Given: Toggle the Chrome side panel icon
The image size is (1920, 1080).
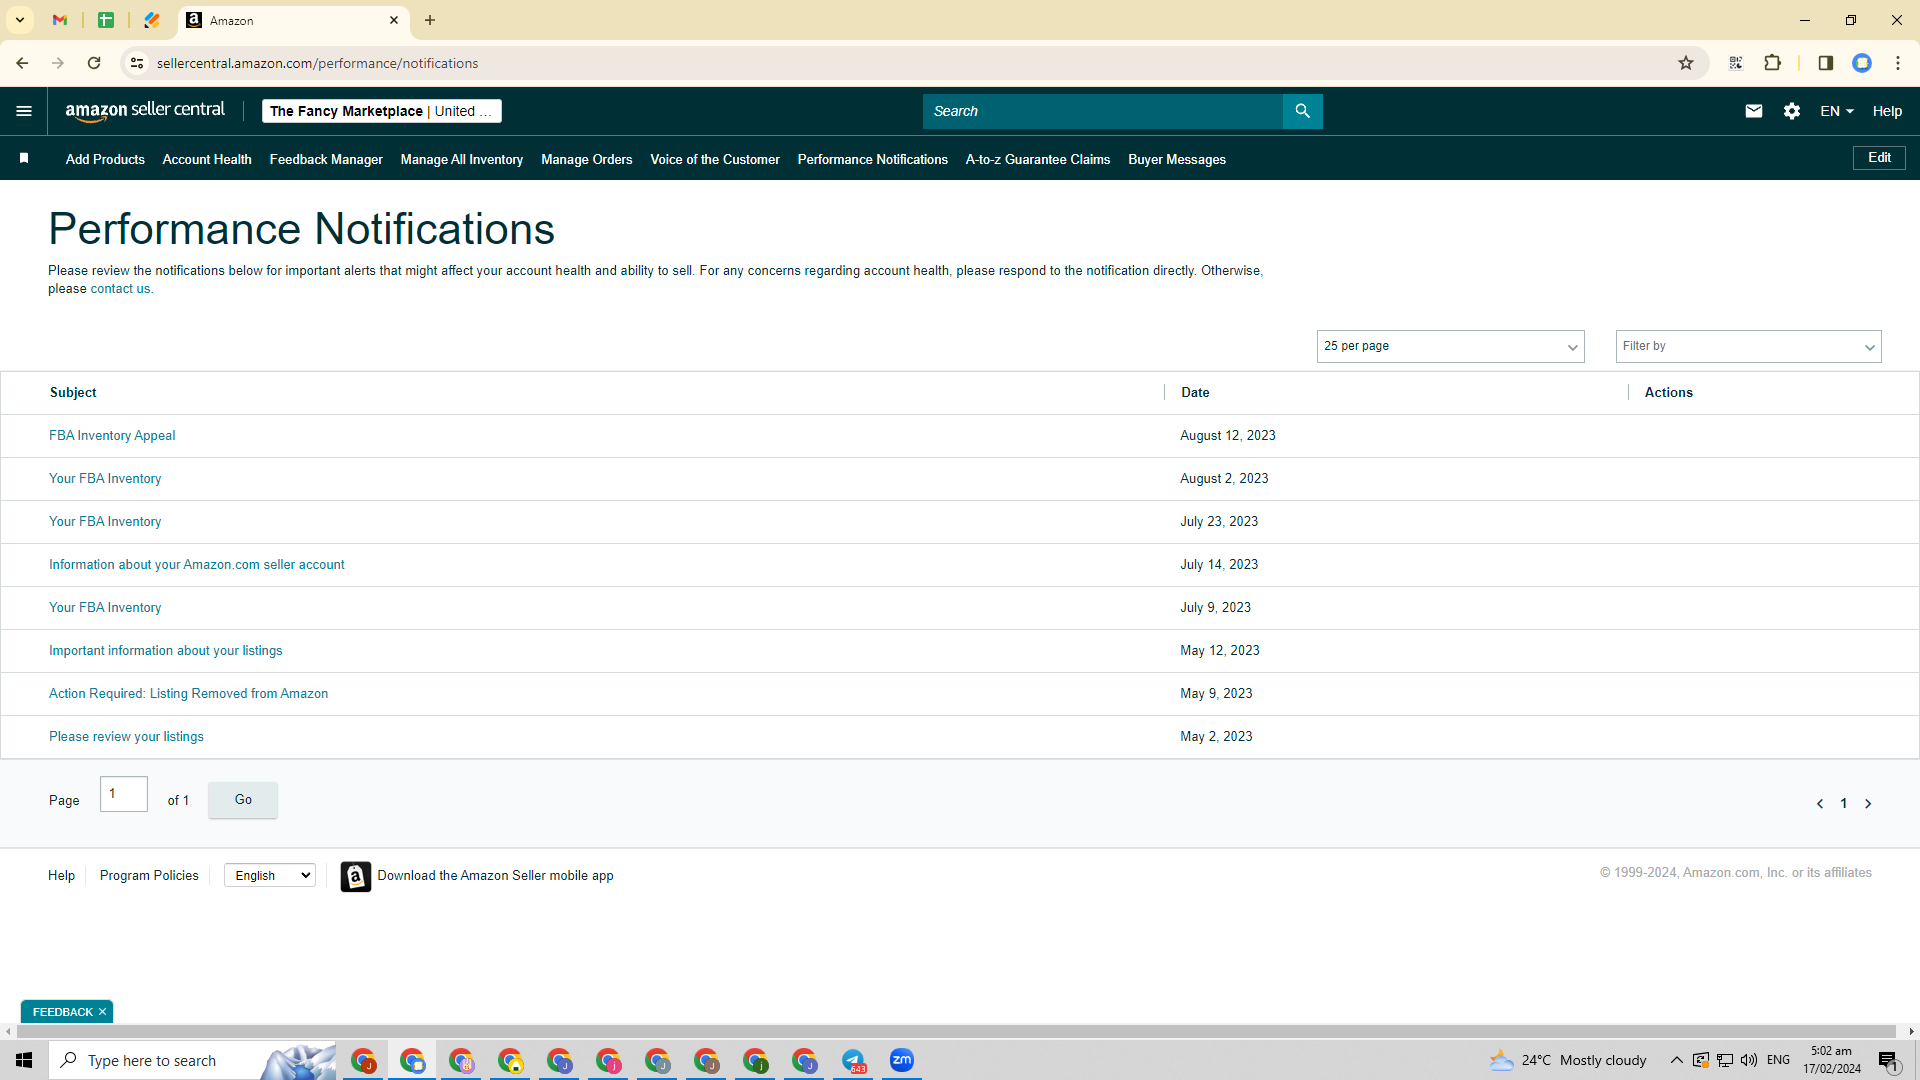Looking at the screenshot, I should tap(1825, 63).
